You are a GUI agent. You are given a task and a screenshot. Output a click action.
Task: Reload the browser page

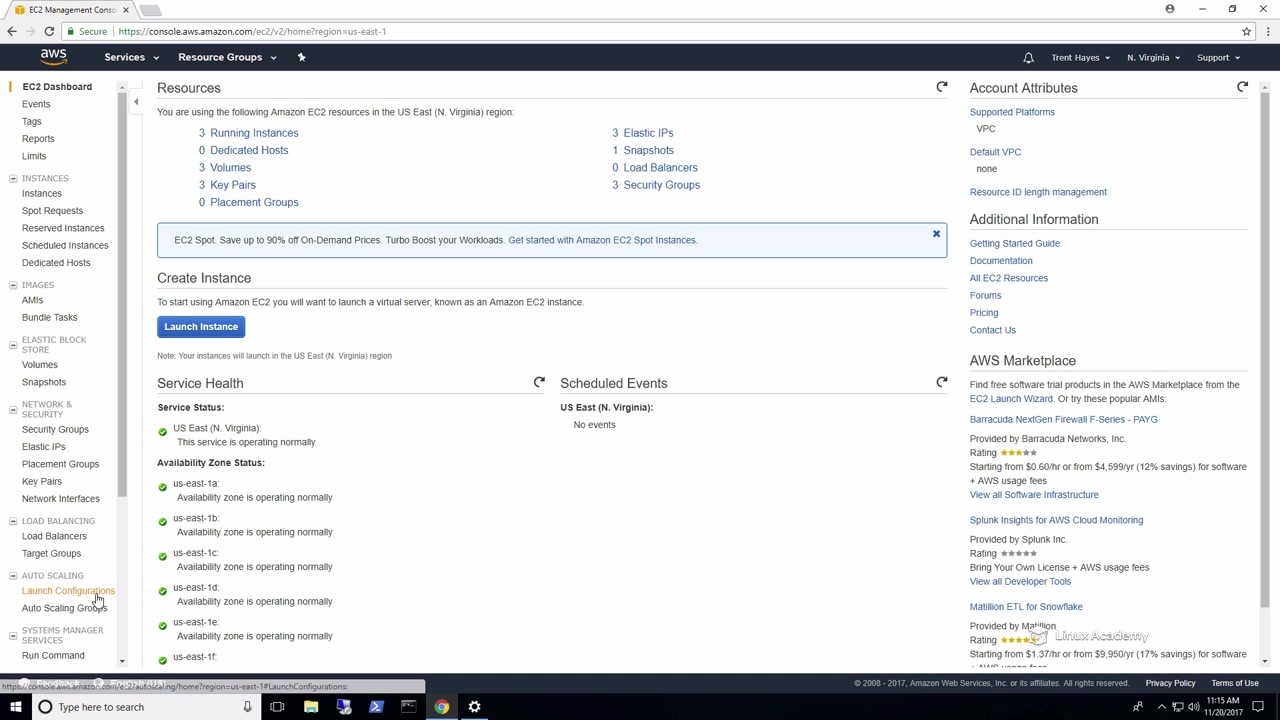coord(48,31)
